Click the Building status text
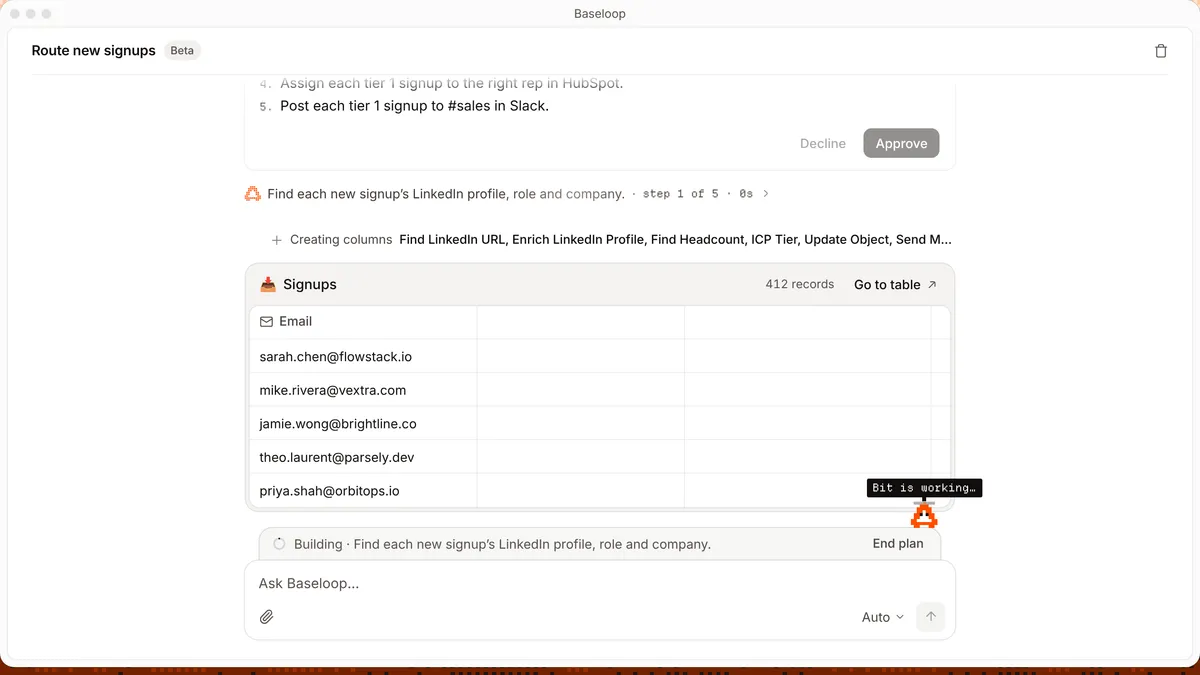This screenshot has height=675, width=1200. coord(502,544)
